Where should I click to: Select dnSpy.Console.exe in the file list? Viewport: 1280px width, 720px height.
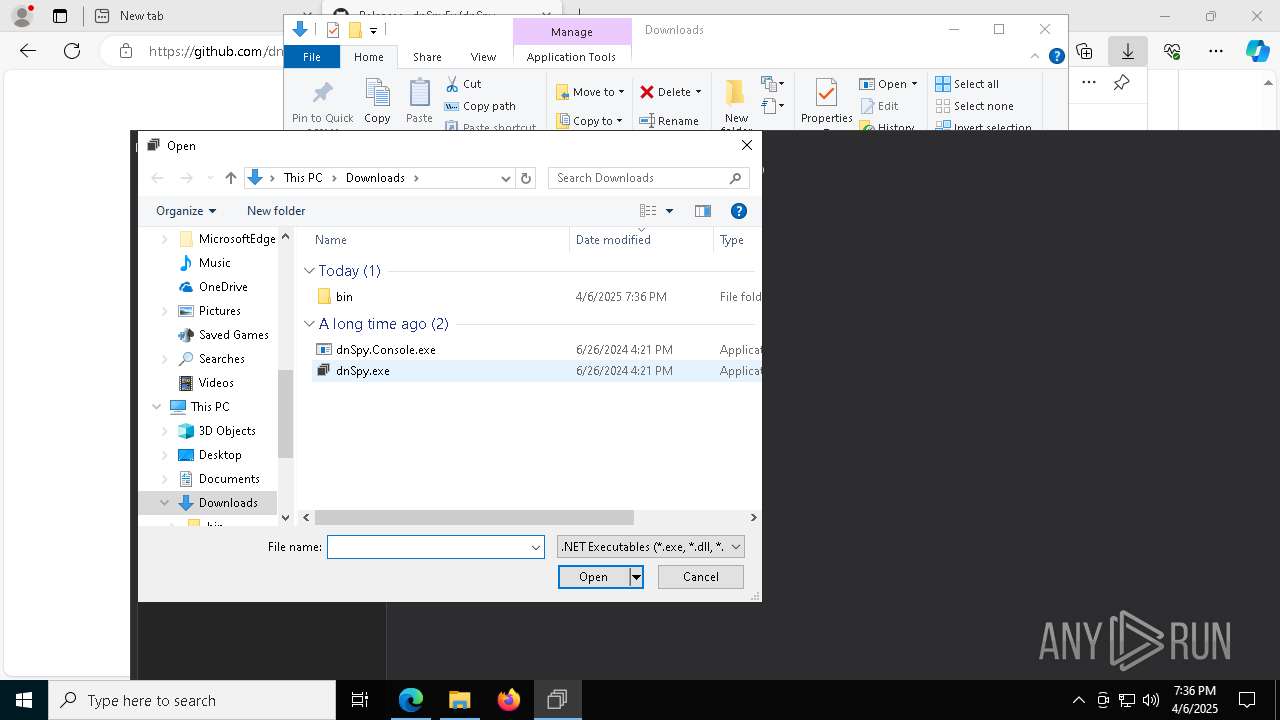386,350
